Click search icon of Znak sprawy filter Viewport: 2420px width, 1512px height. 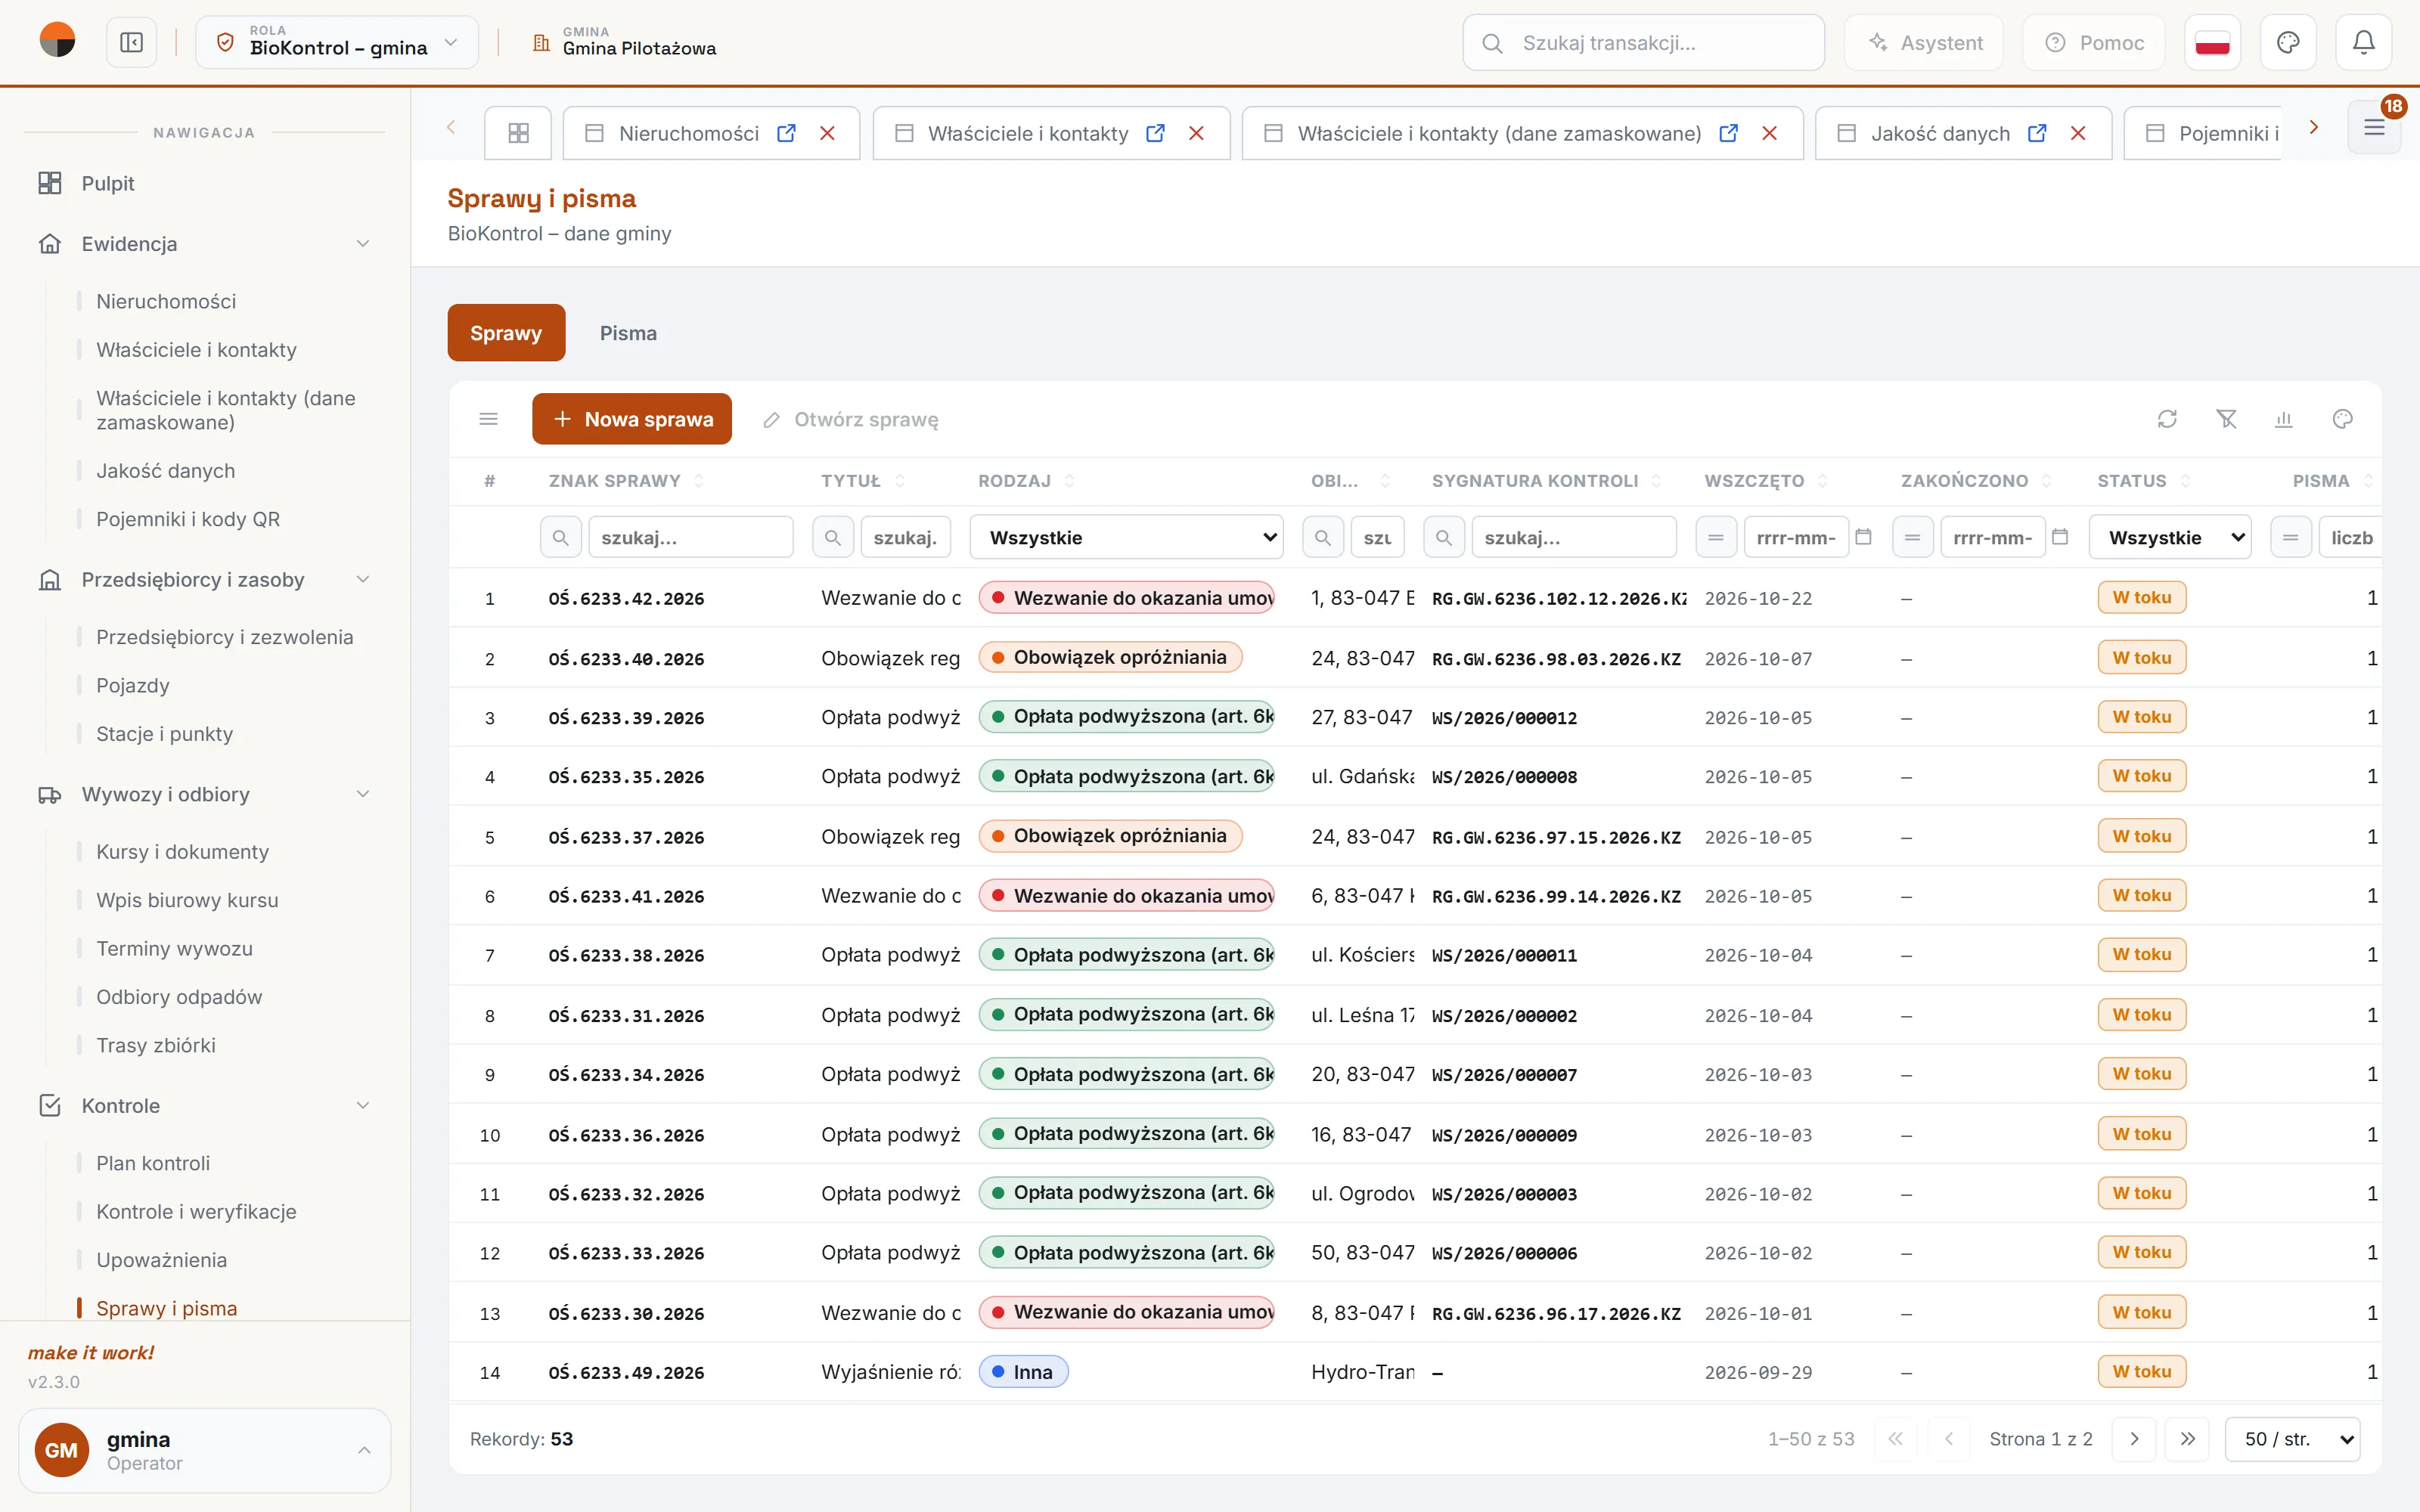[561, 538]
